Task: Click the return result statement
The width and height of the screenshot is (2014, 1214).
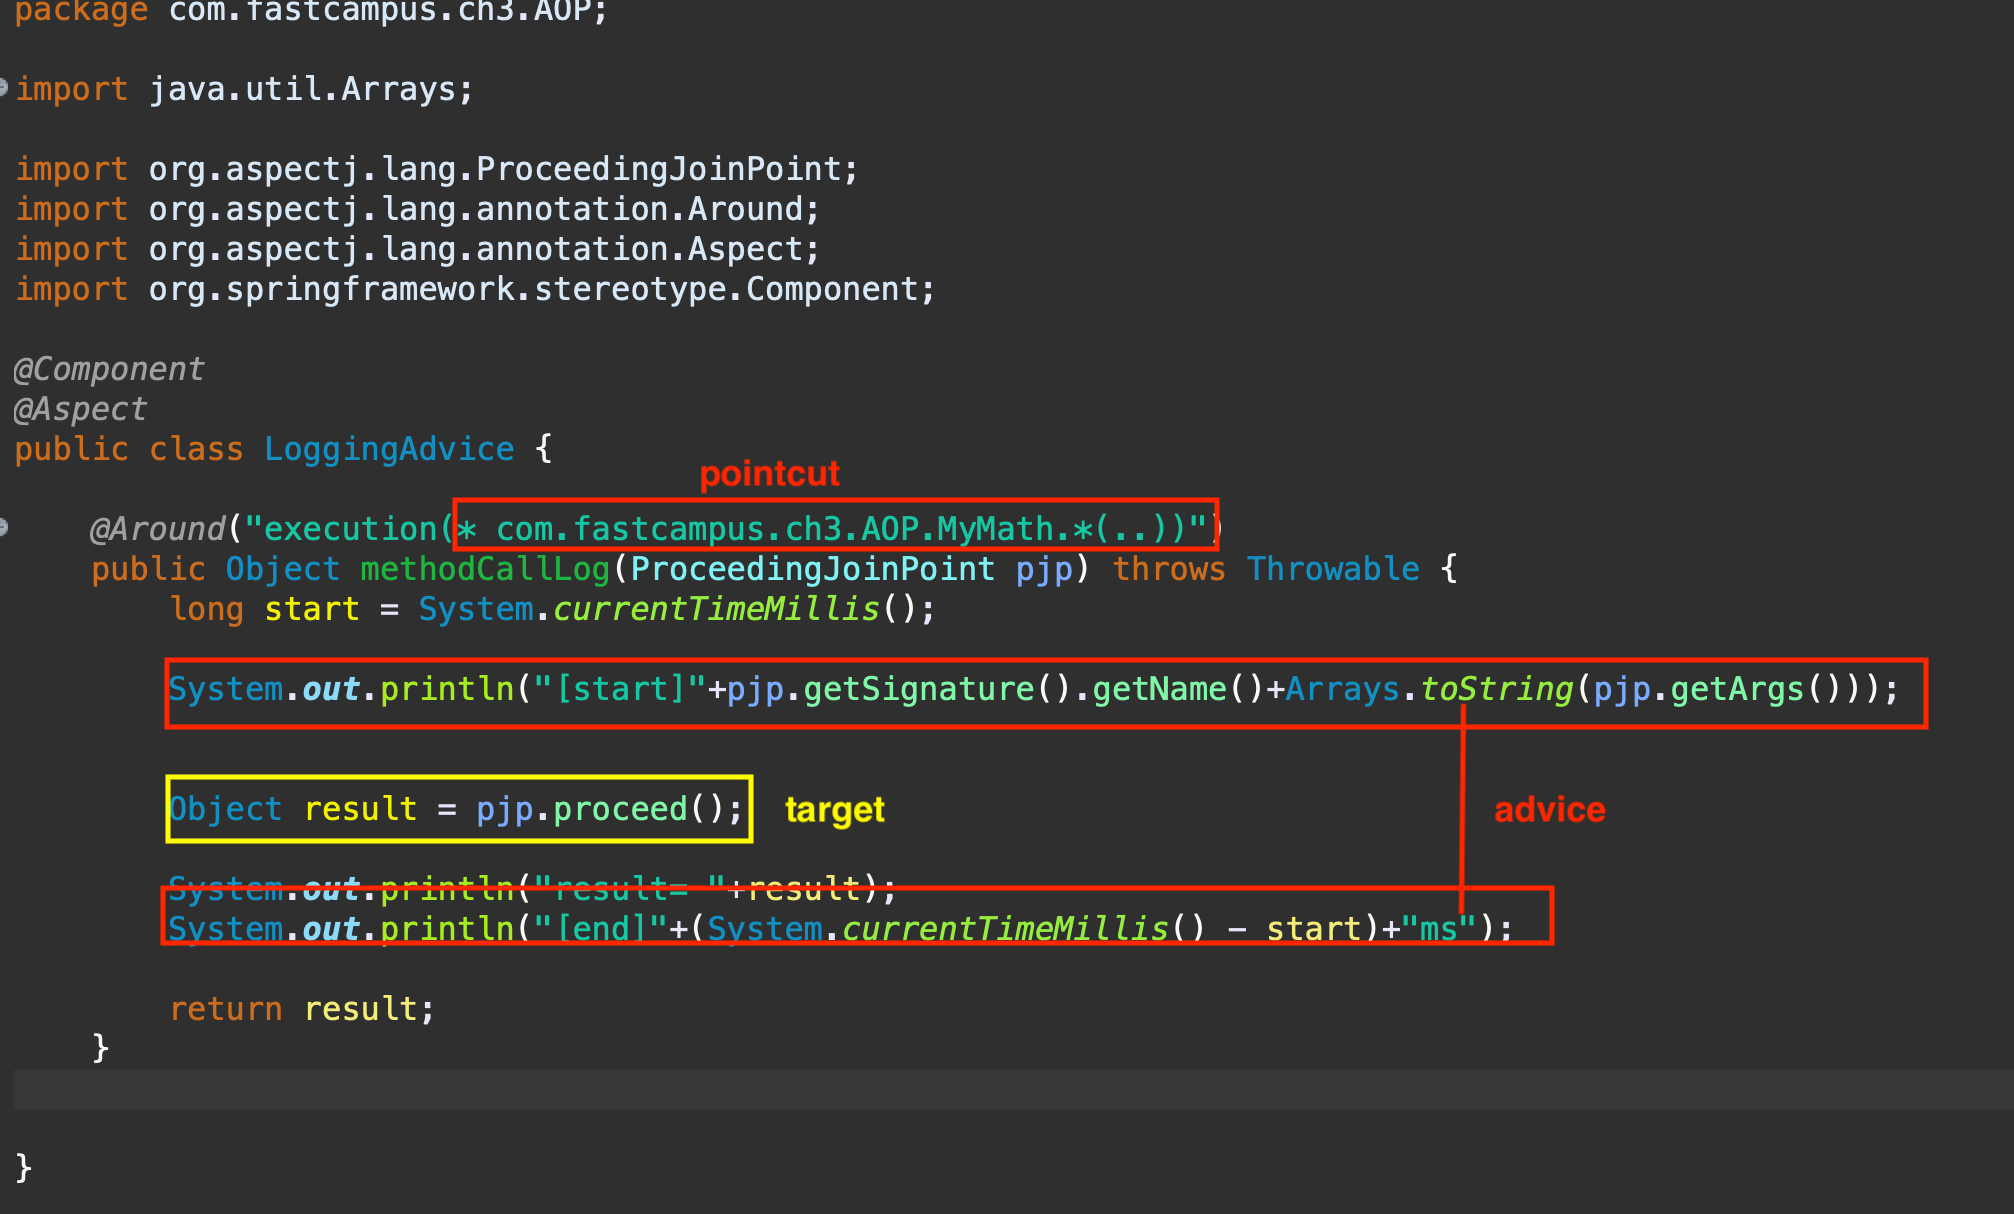Action: pyautogui.click(x=302, y=1009)
